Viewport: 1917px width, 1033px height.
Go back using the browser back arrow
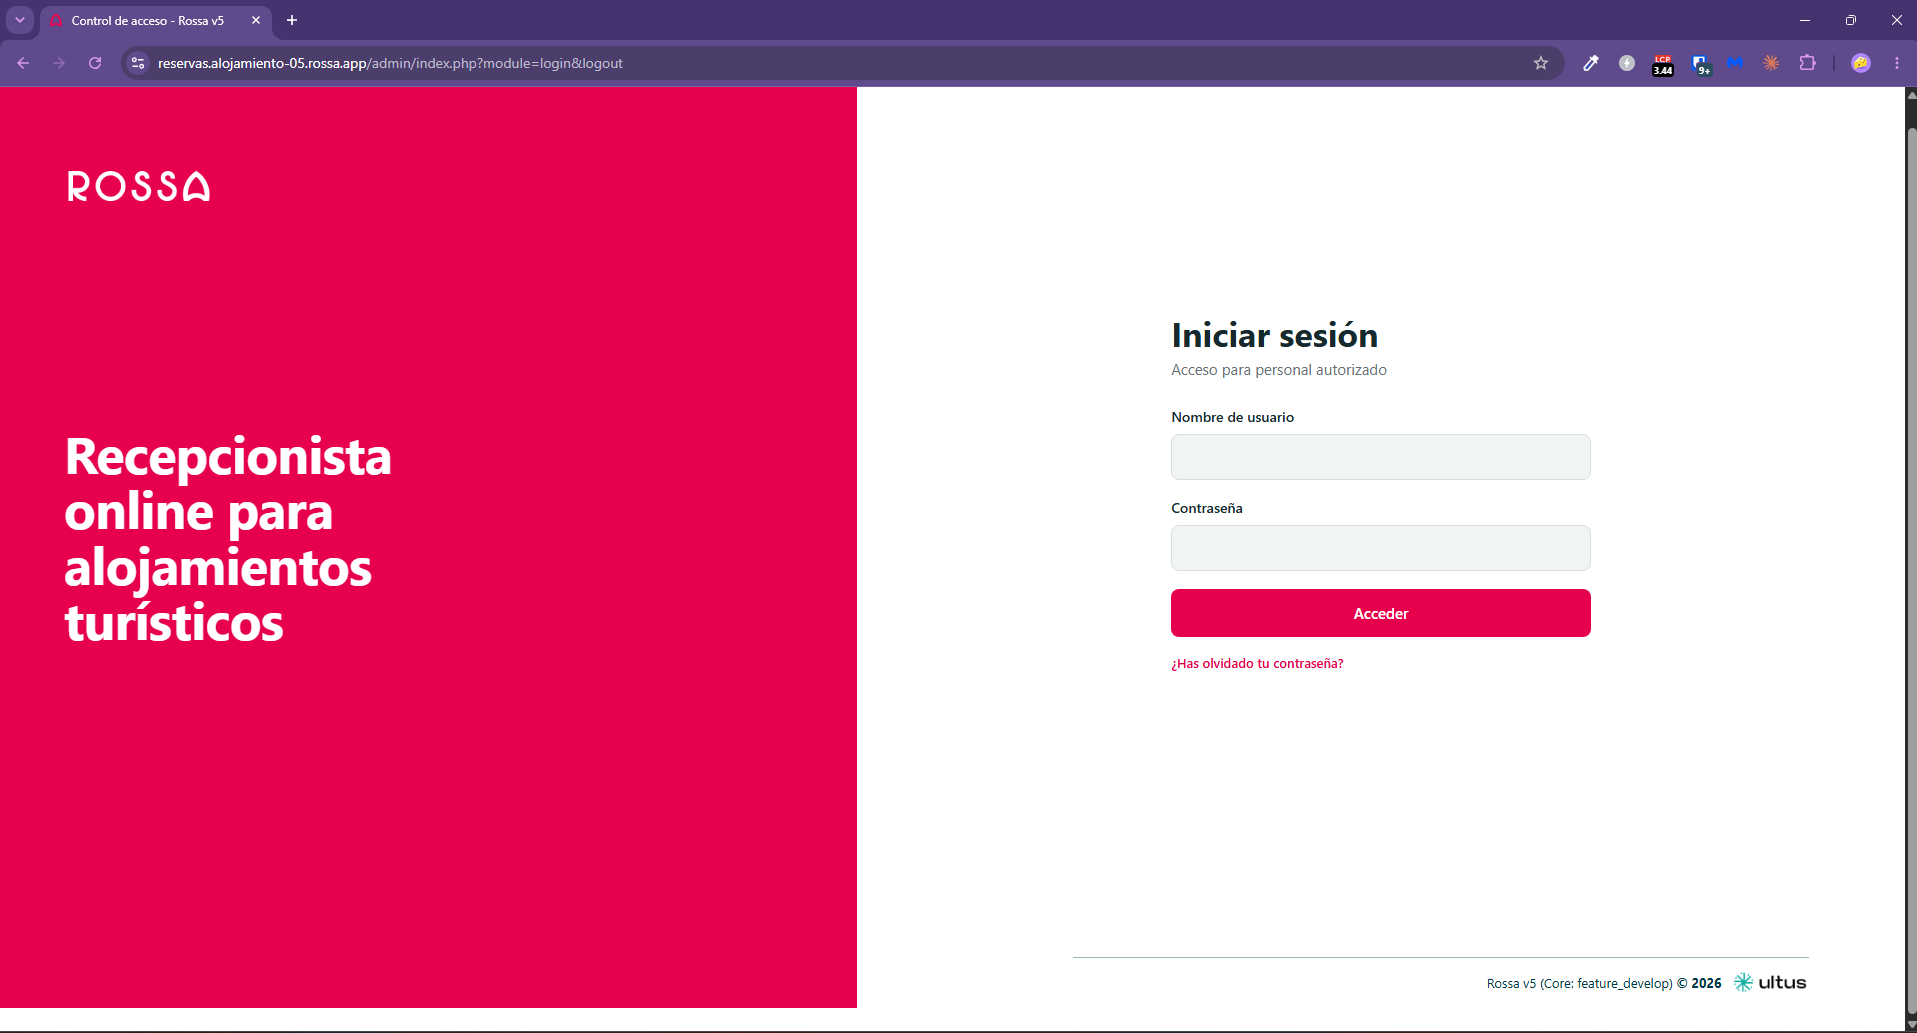[23, 63]
